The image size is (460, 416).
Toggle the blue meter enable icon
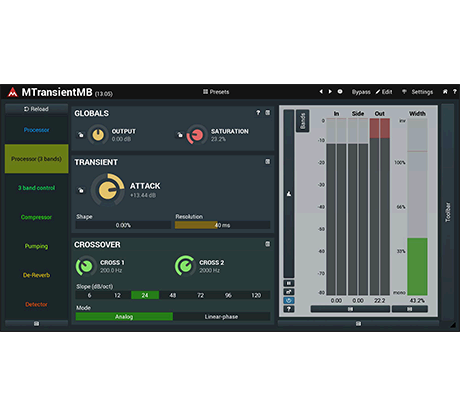coord(289,301)
